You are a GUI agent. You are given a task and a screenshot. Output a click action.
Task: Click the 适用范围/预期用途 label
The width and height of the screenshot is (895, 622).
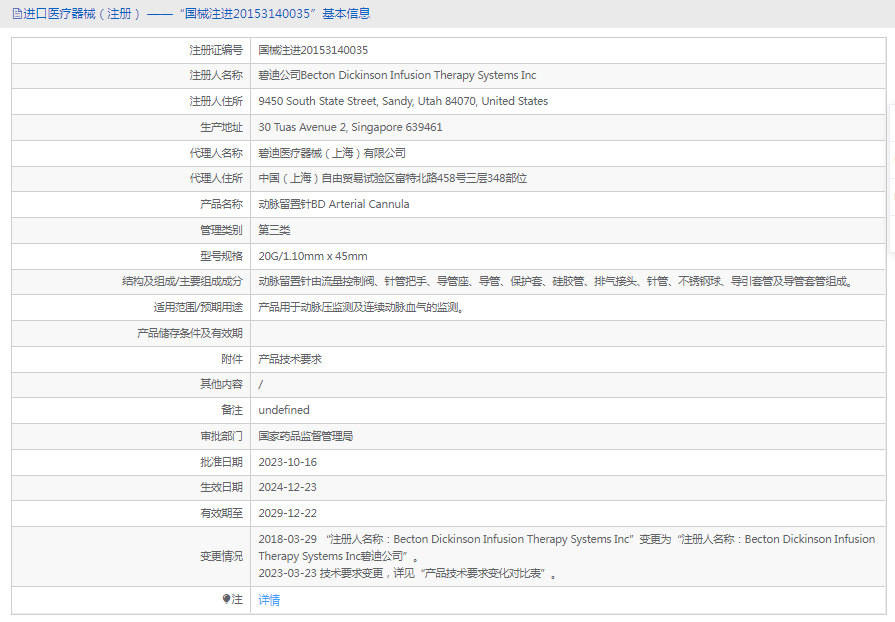[x=198, y=308]
